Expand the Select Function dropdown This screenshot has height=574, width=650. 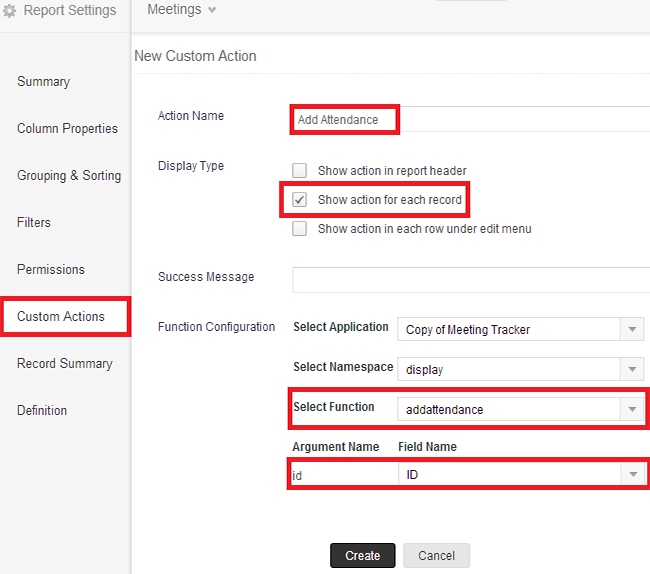[631, 409]
